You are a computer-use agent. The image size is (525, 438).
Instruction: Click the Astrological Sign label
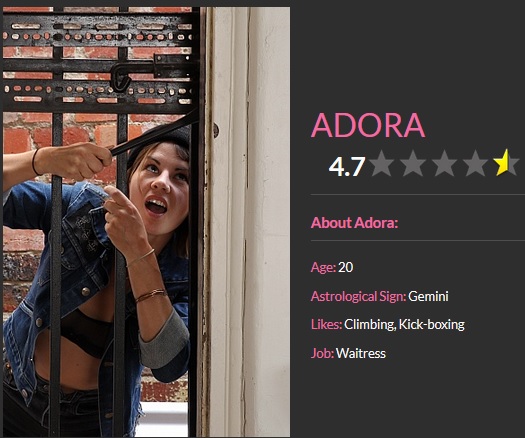pyautogui.click(x=358, y=297)
